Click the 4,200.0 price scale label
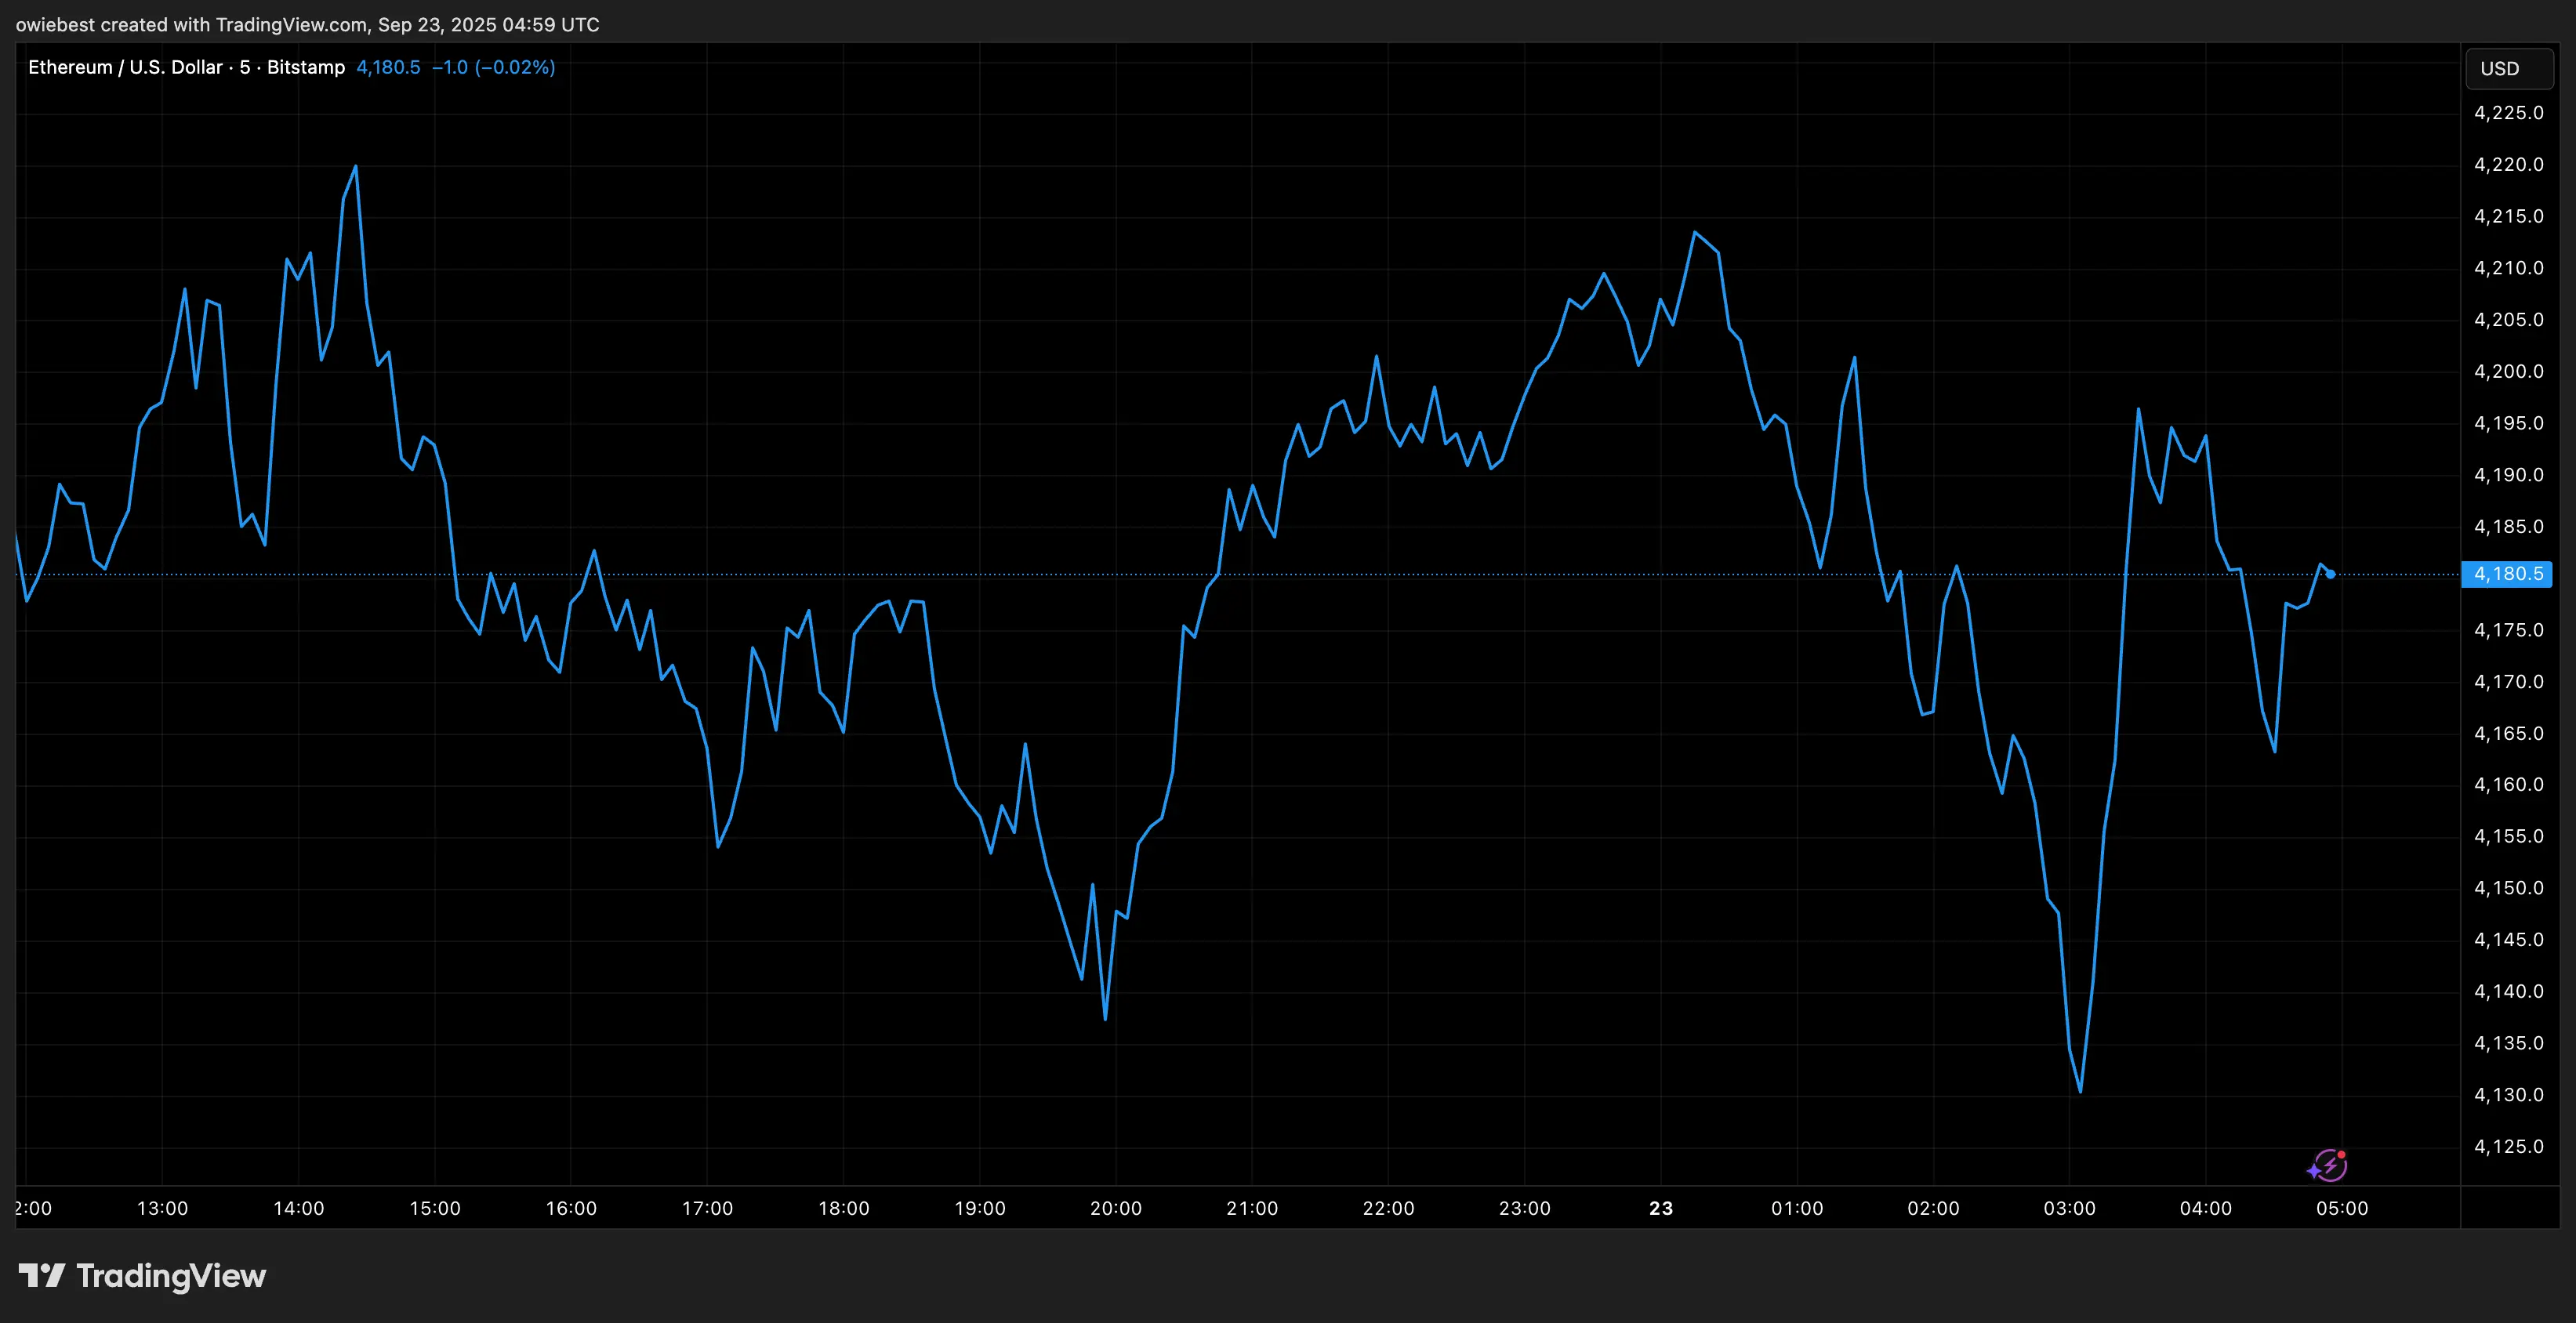Screen dimensions: 2576x1323 2508,371
